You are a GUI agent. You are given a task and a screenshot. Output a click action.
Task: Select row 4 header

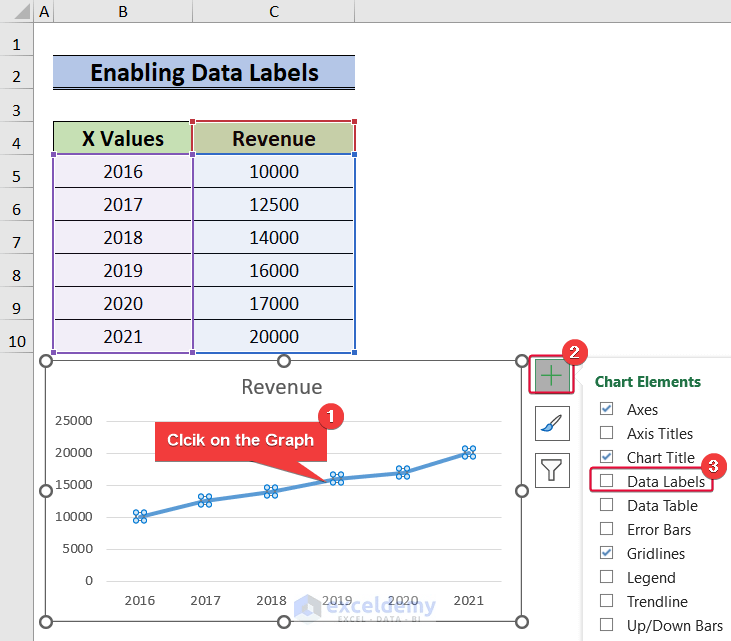(16, 138)
